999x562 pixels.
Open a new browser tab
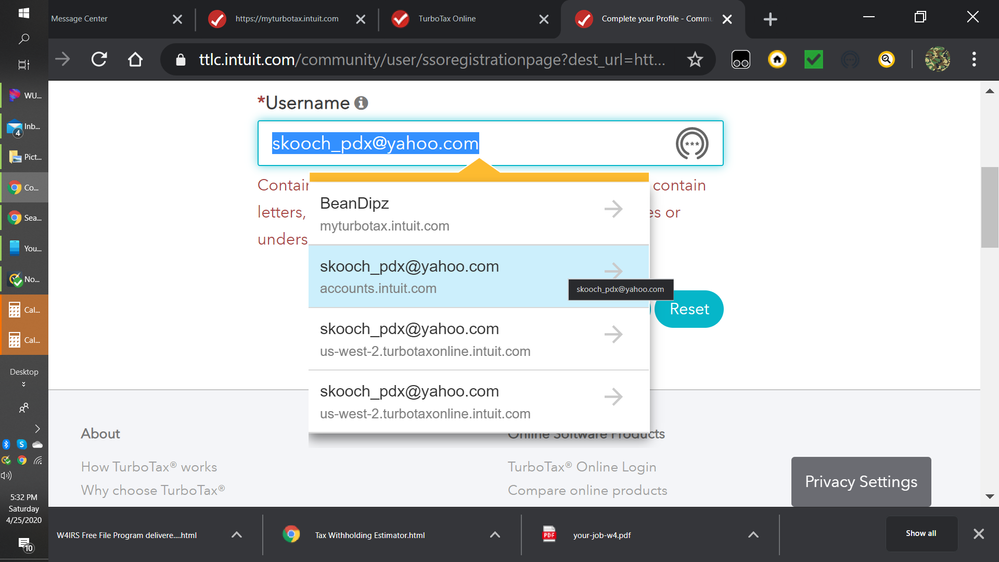770,19
